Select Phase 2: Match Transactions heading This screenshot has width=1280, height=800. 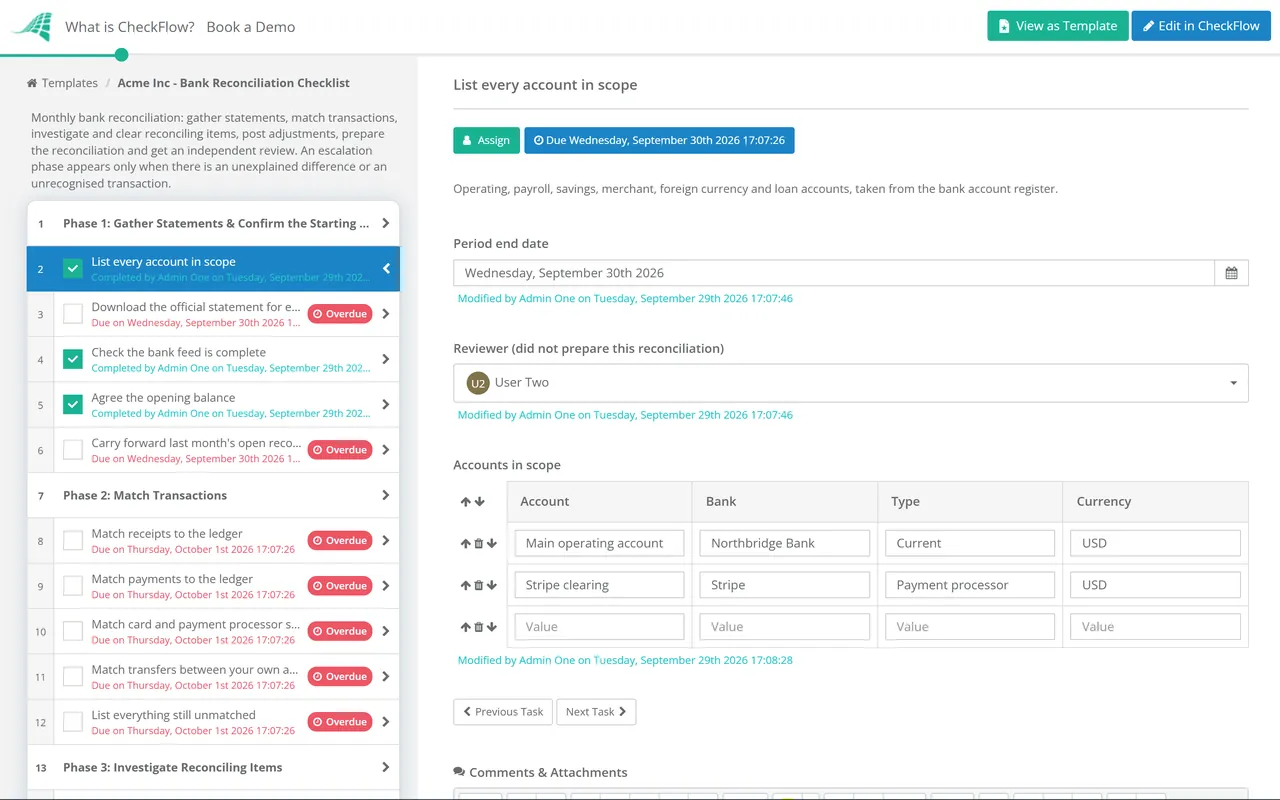tap(145, 496)
